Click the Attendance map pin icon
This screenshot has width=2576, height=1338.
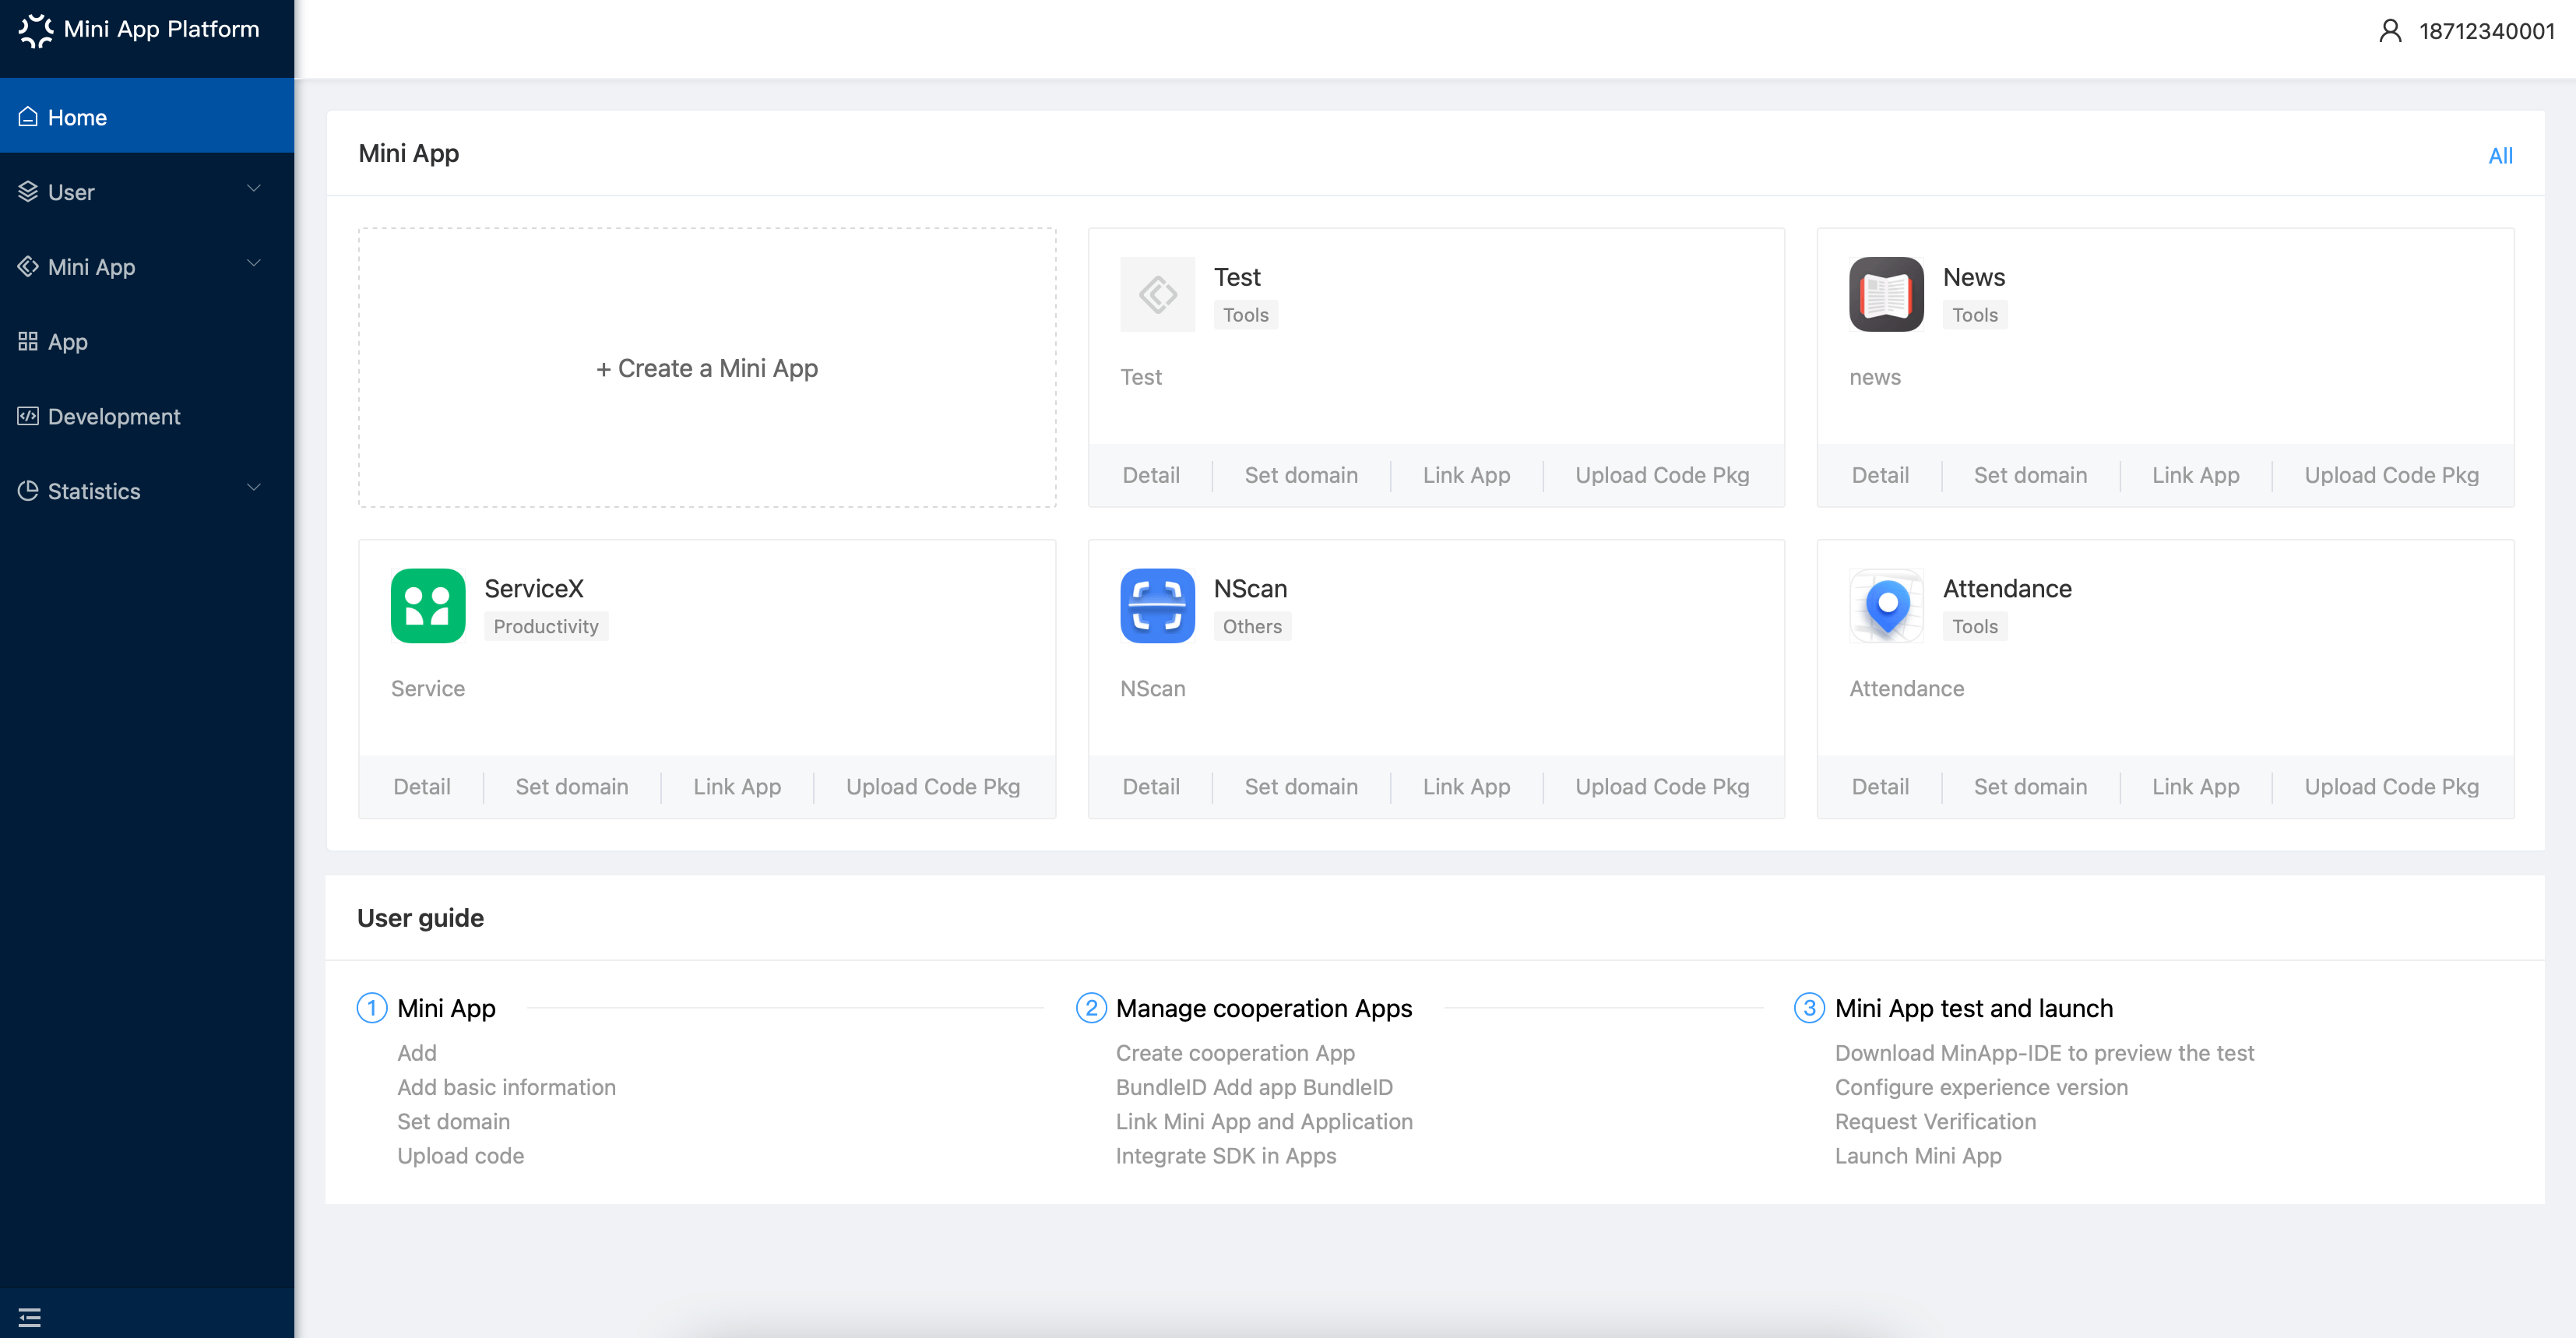(1886, 606)
